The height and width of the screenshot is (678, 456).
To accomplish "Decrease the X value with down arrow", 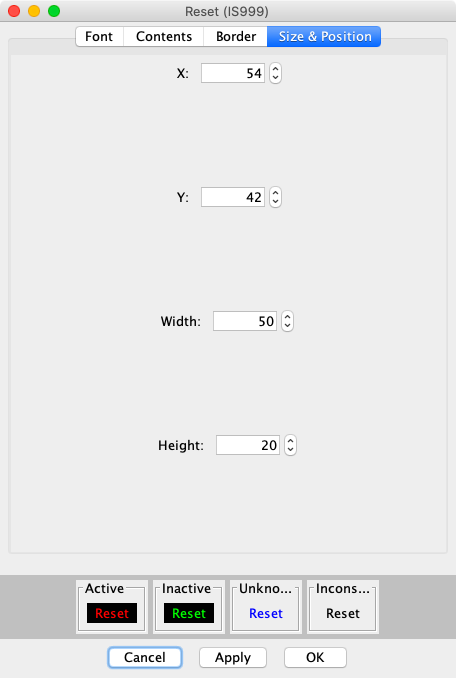I will point(275,78).
